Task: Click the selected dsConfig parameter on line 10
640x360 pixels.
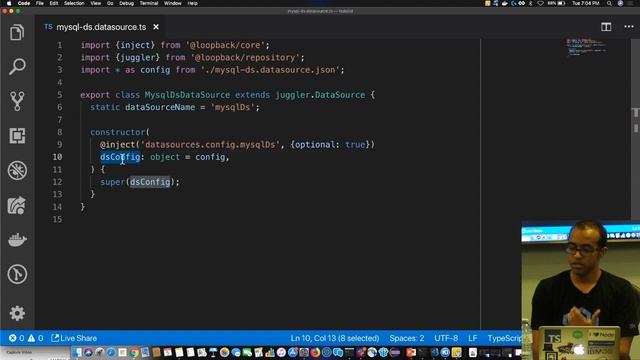Action: tap(120, 157)
